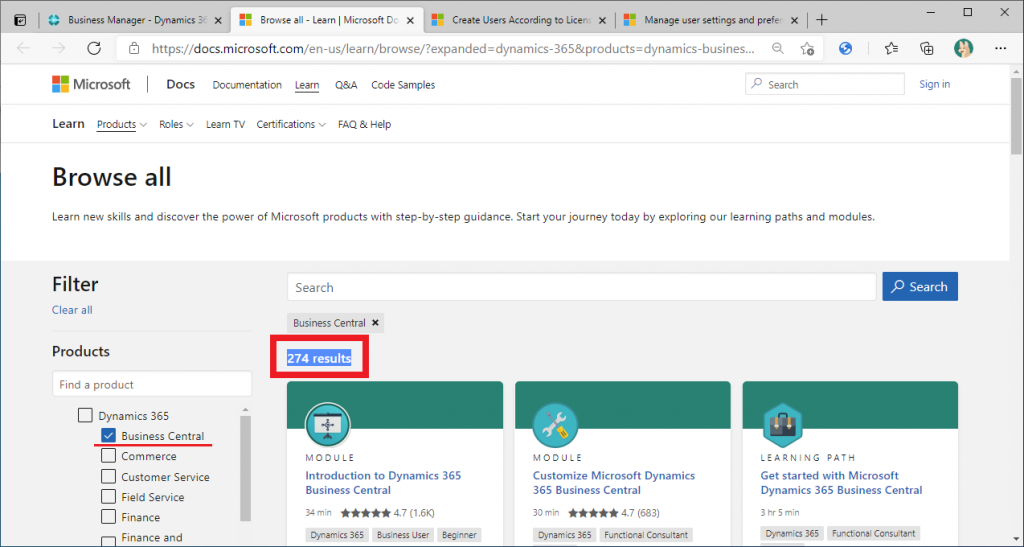This screenshot has width=1024, height=547.
Task: Expand the Certifications dropdown menu
Action: (x=291, y=124)
